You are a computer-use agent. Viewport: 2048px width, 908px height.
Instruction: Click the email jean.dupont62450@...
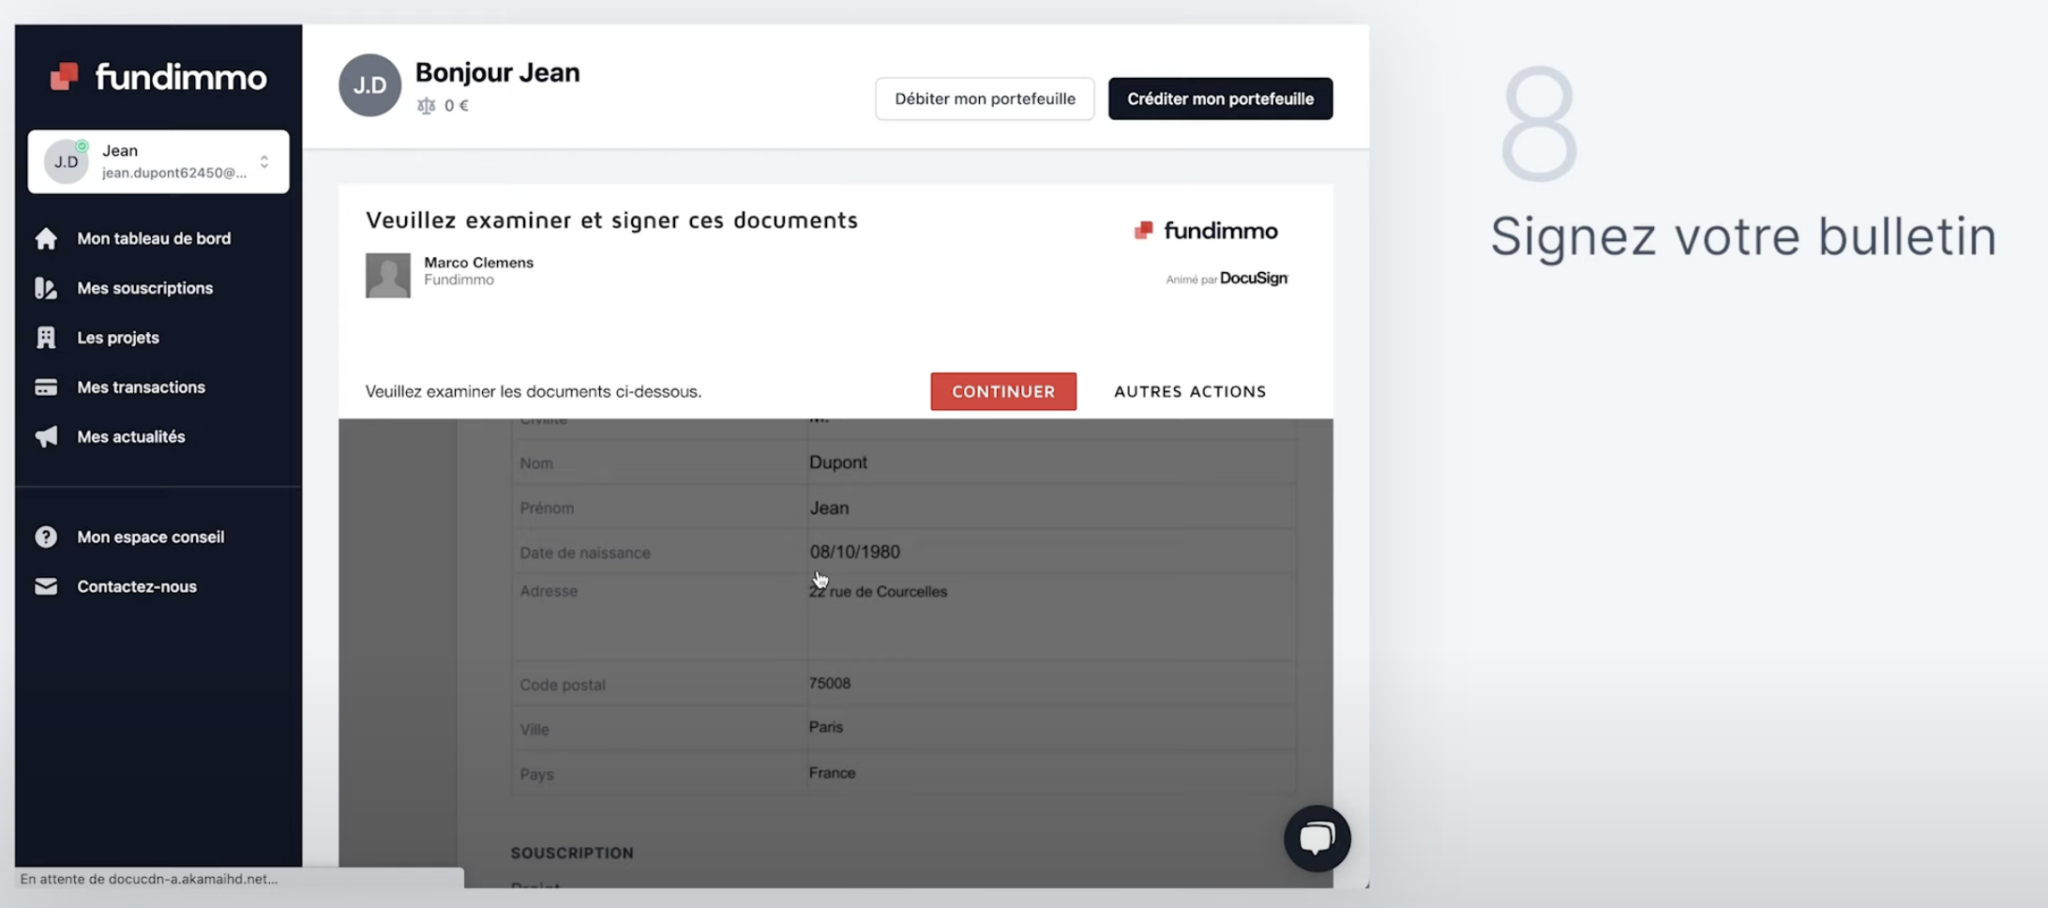[x=174, y=172]
